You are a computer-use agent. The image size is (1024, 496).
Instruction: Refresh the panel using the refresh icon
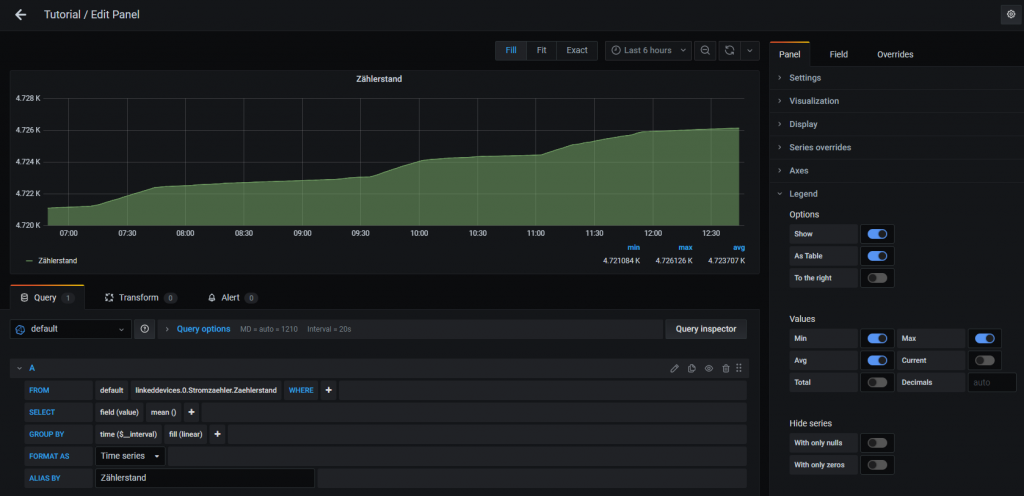[x=730, y=50]
